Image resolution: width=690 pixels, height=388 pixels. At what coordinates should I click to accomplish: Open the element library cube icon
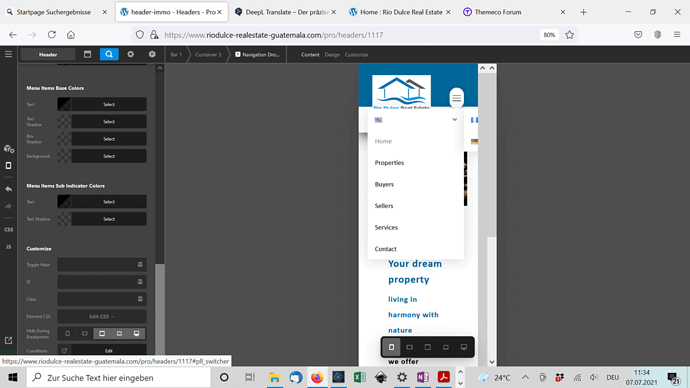(152, 54)
